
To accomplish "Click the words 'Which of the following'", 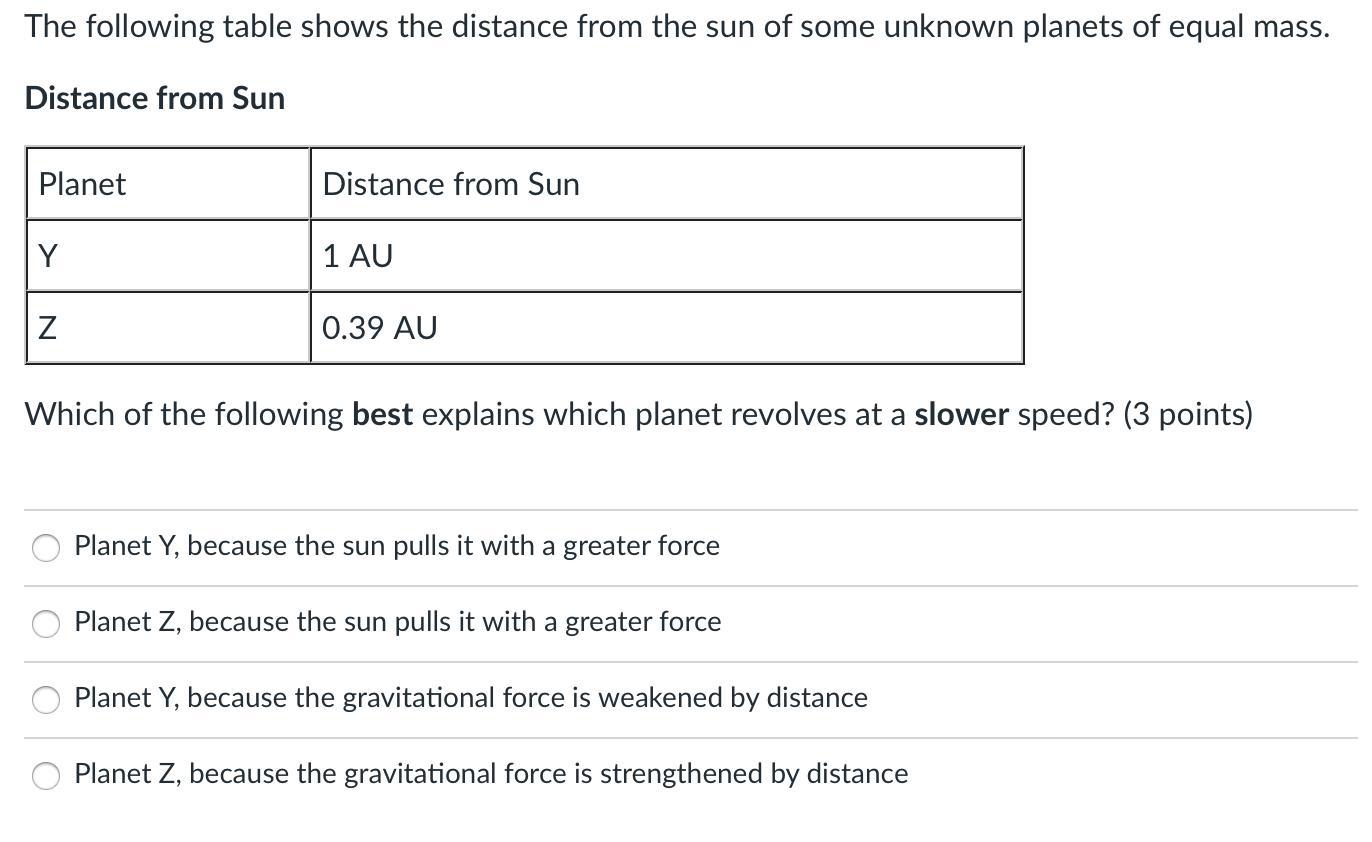I will point(184,414).
